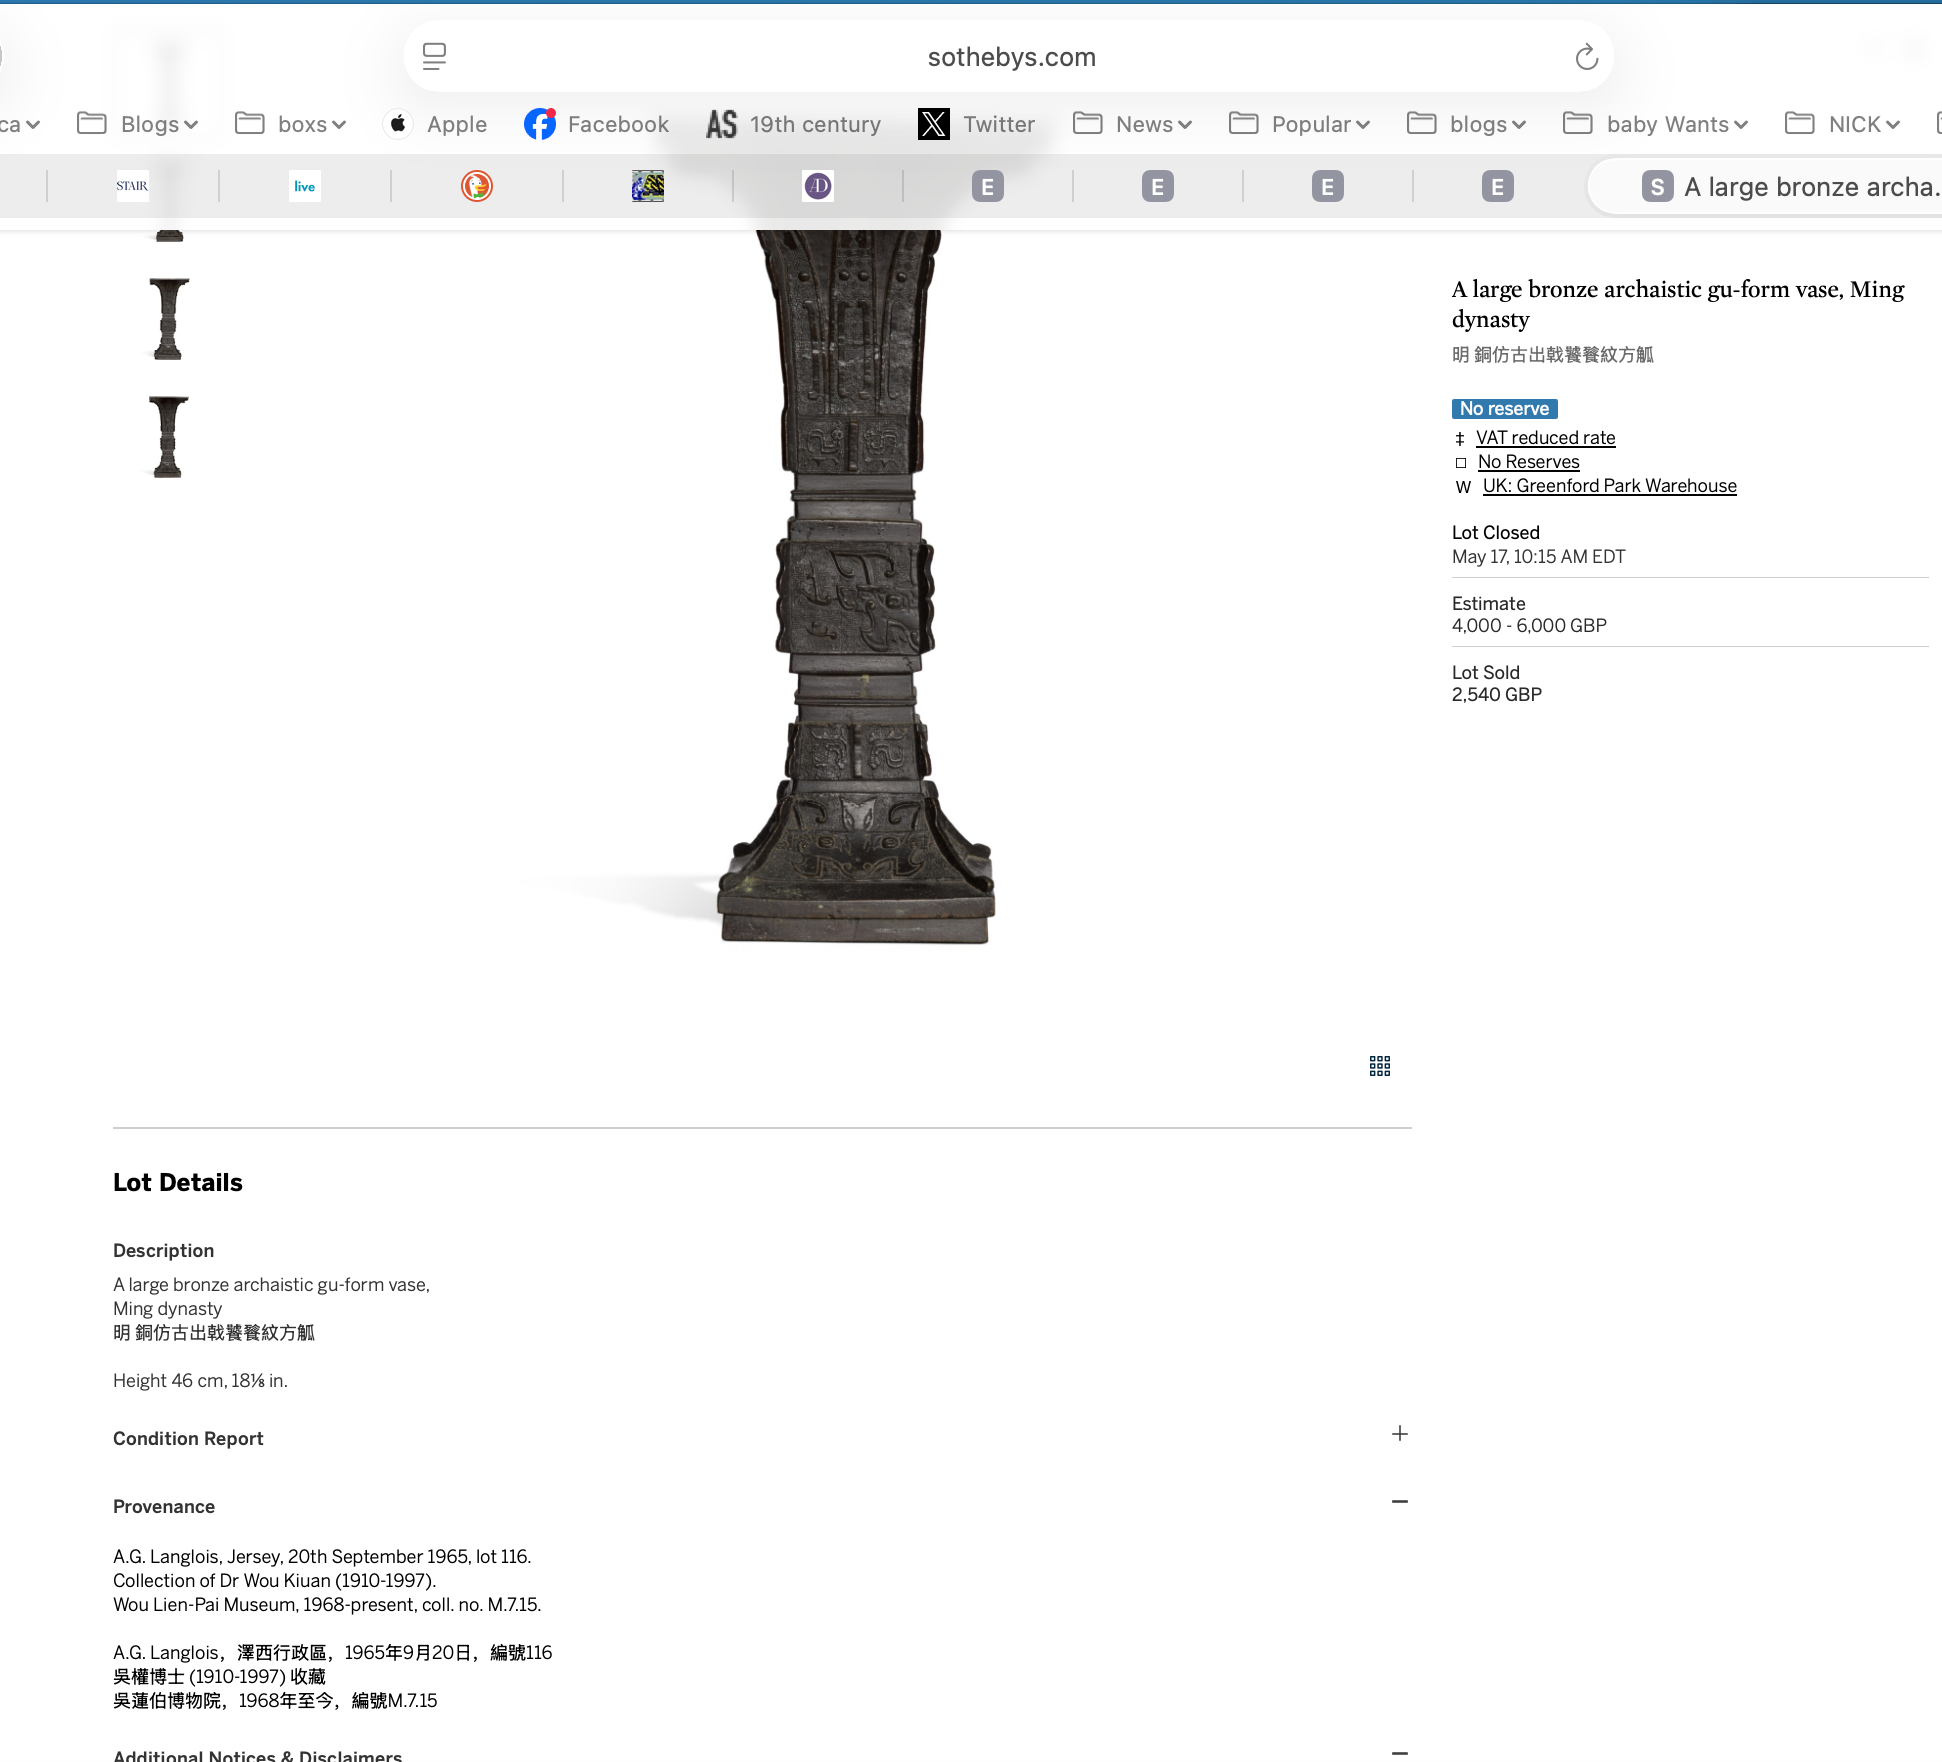The image size is (1942, 1762).
Task: Open the STAIR pinned tab
Action: 132,186
